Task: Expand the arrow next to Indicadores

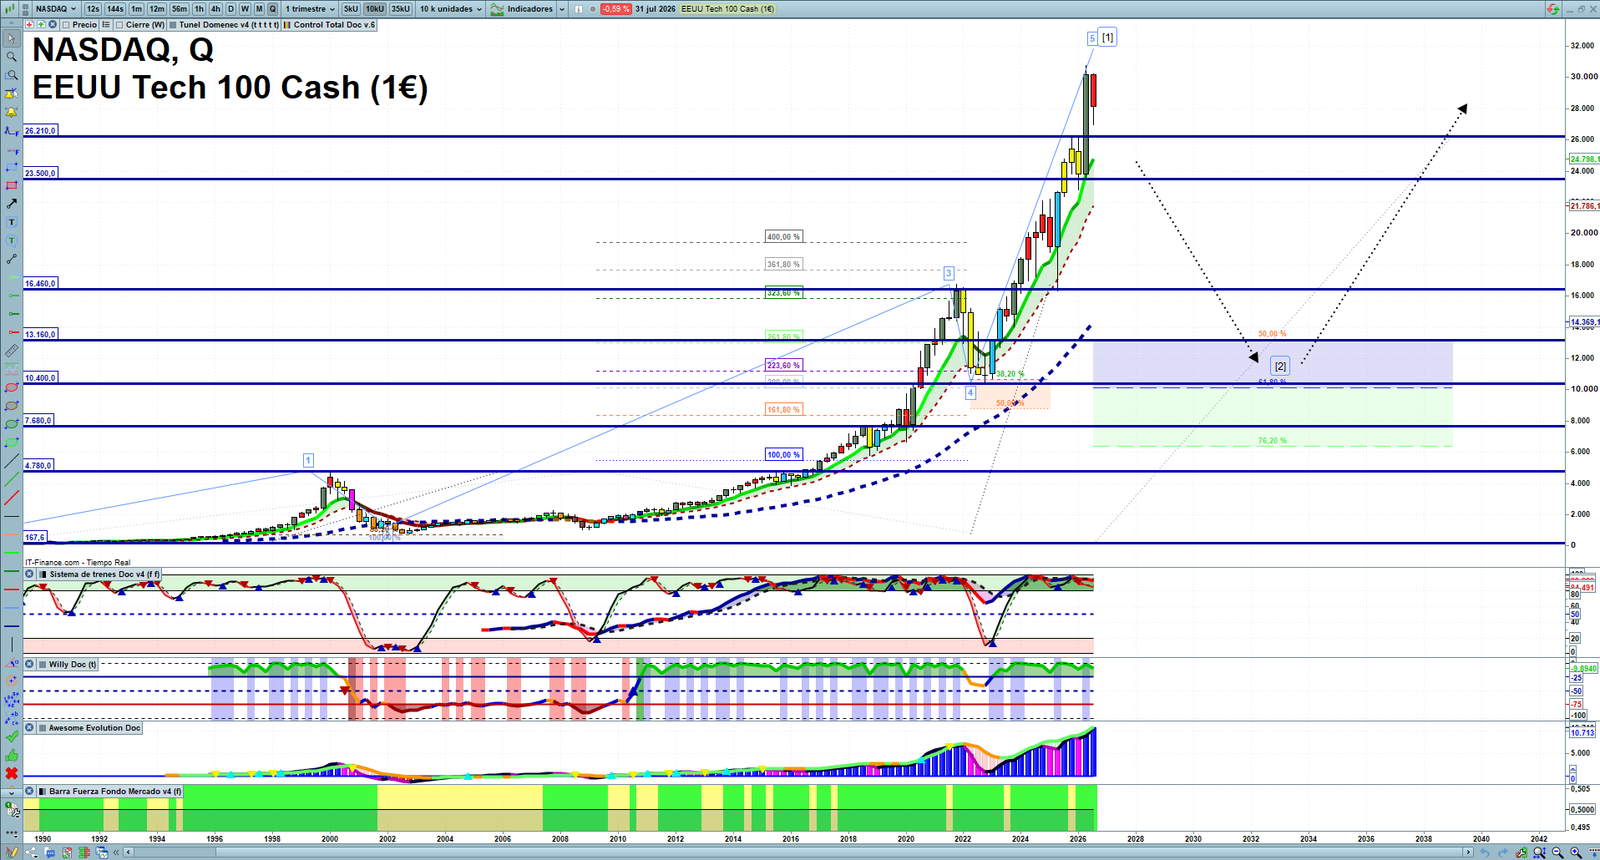Action: pos(561,9)
